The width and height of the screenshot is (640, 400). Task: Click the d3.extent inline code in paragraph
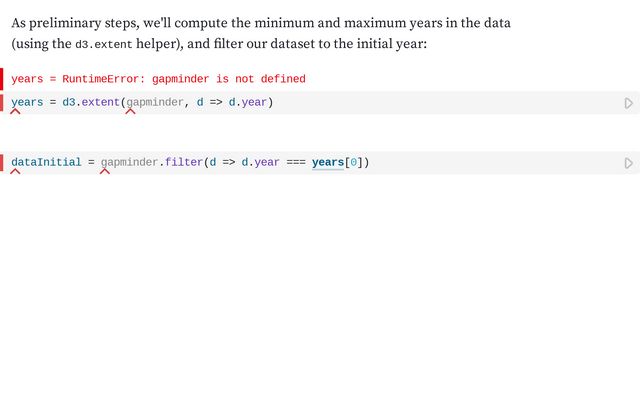102,45
